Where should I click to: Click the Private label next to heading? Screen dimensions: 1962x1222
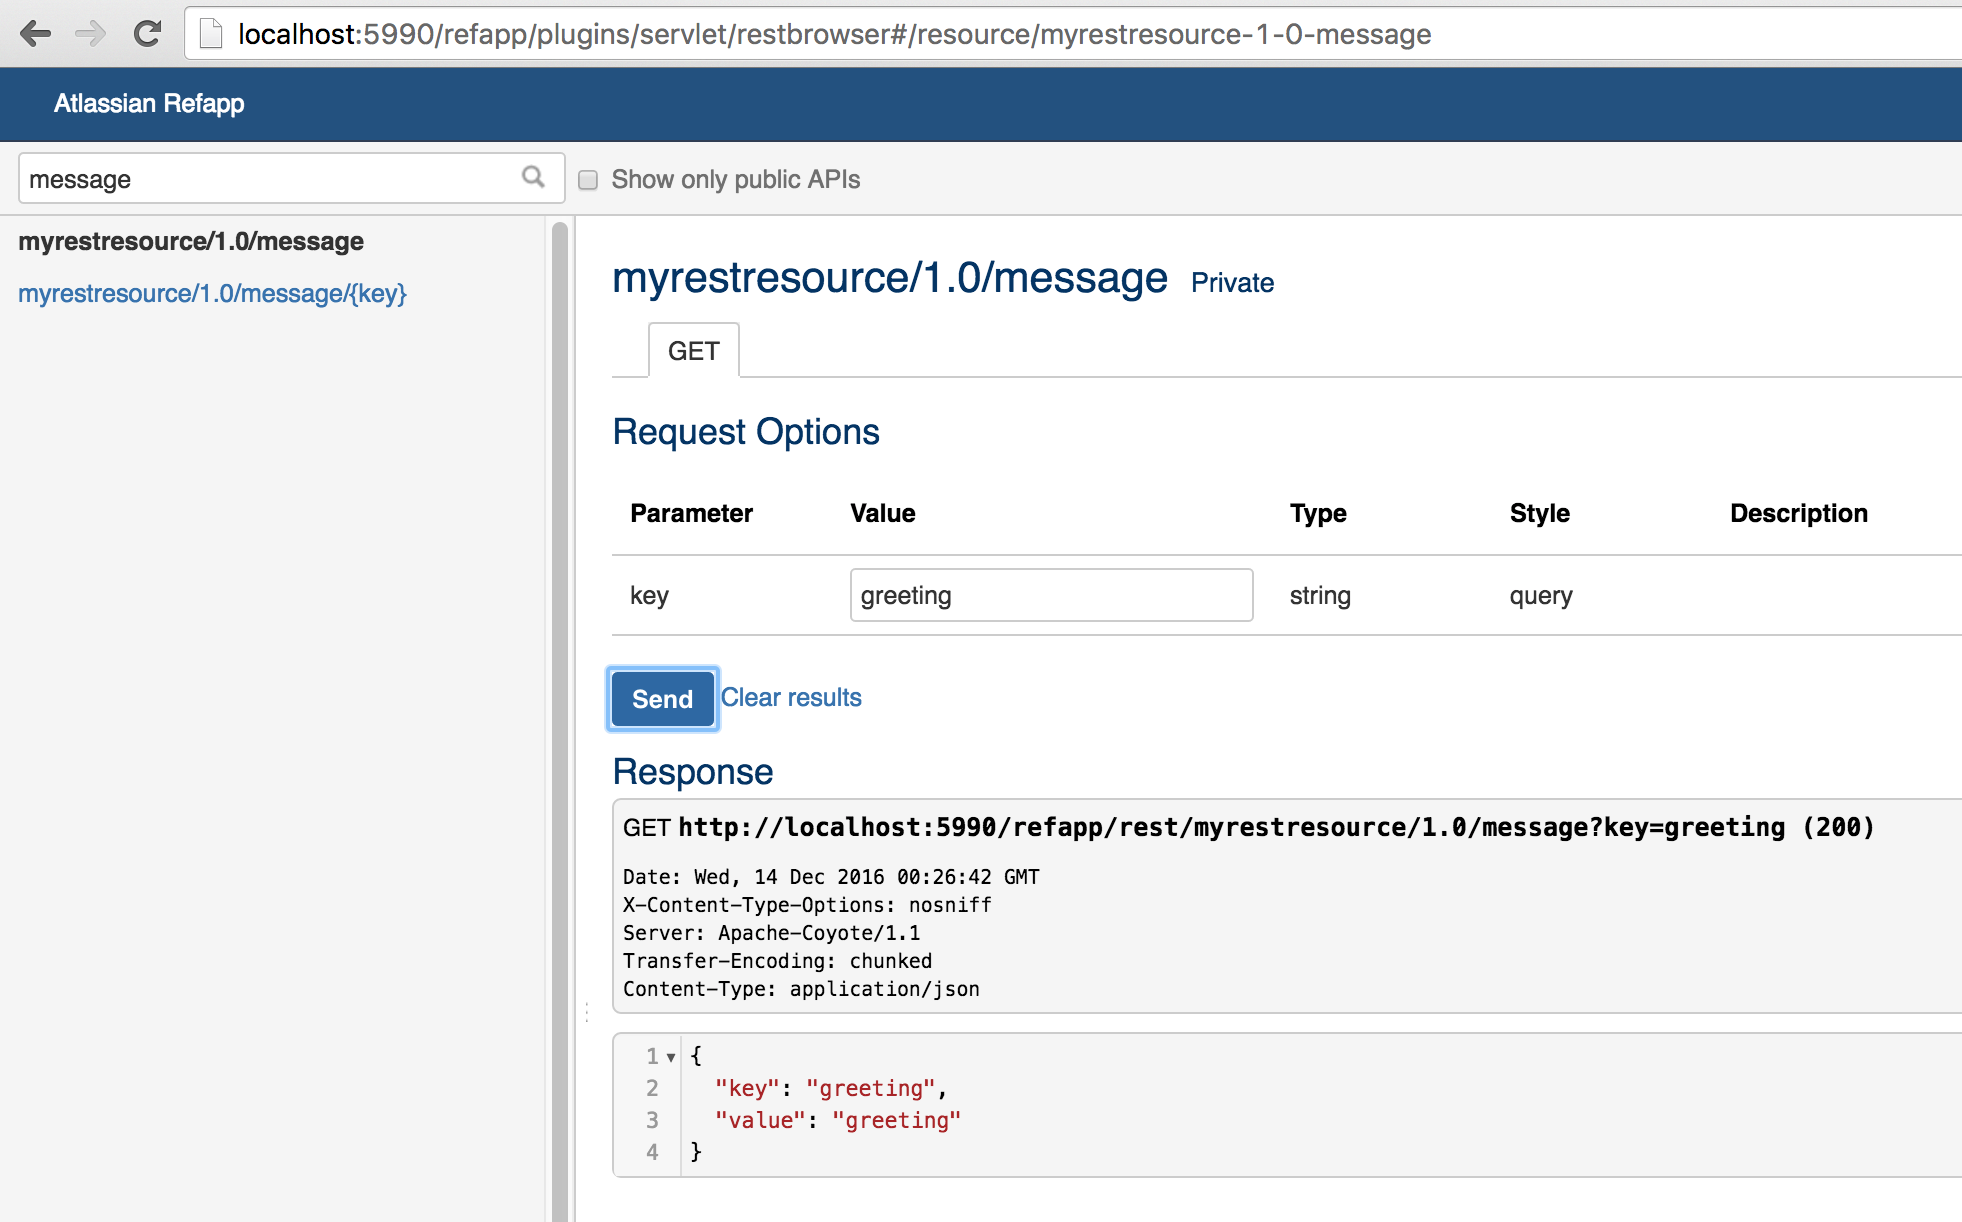pyautogui.click(x=1232, y=283)
